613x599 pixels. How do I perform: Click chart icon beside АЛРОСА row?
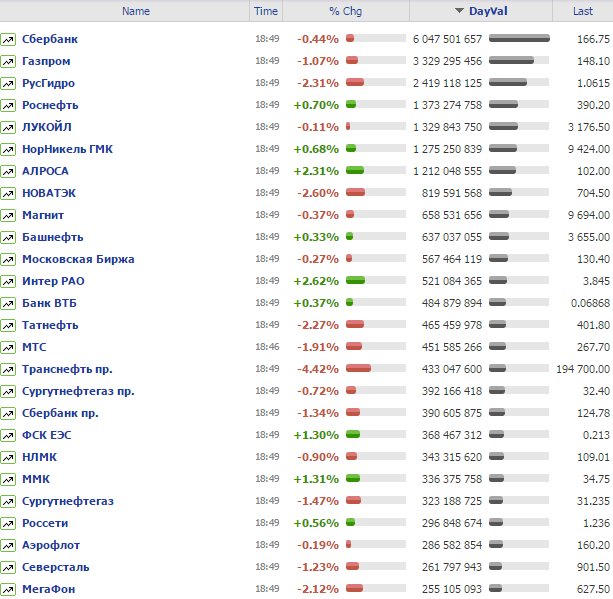tap(8, 171)
